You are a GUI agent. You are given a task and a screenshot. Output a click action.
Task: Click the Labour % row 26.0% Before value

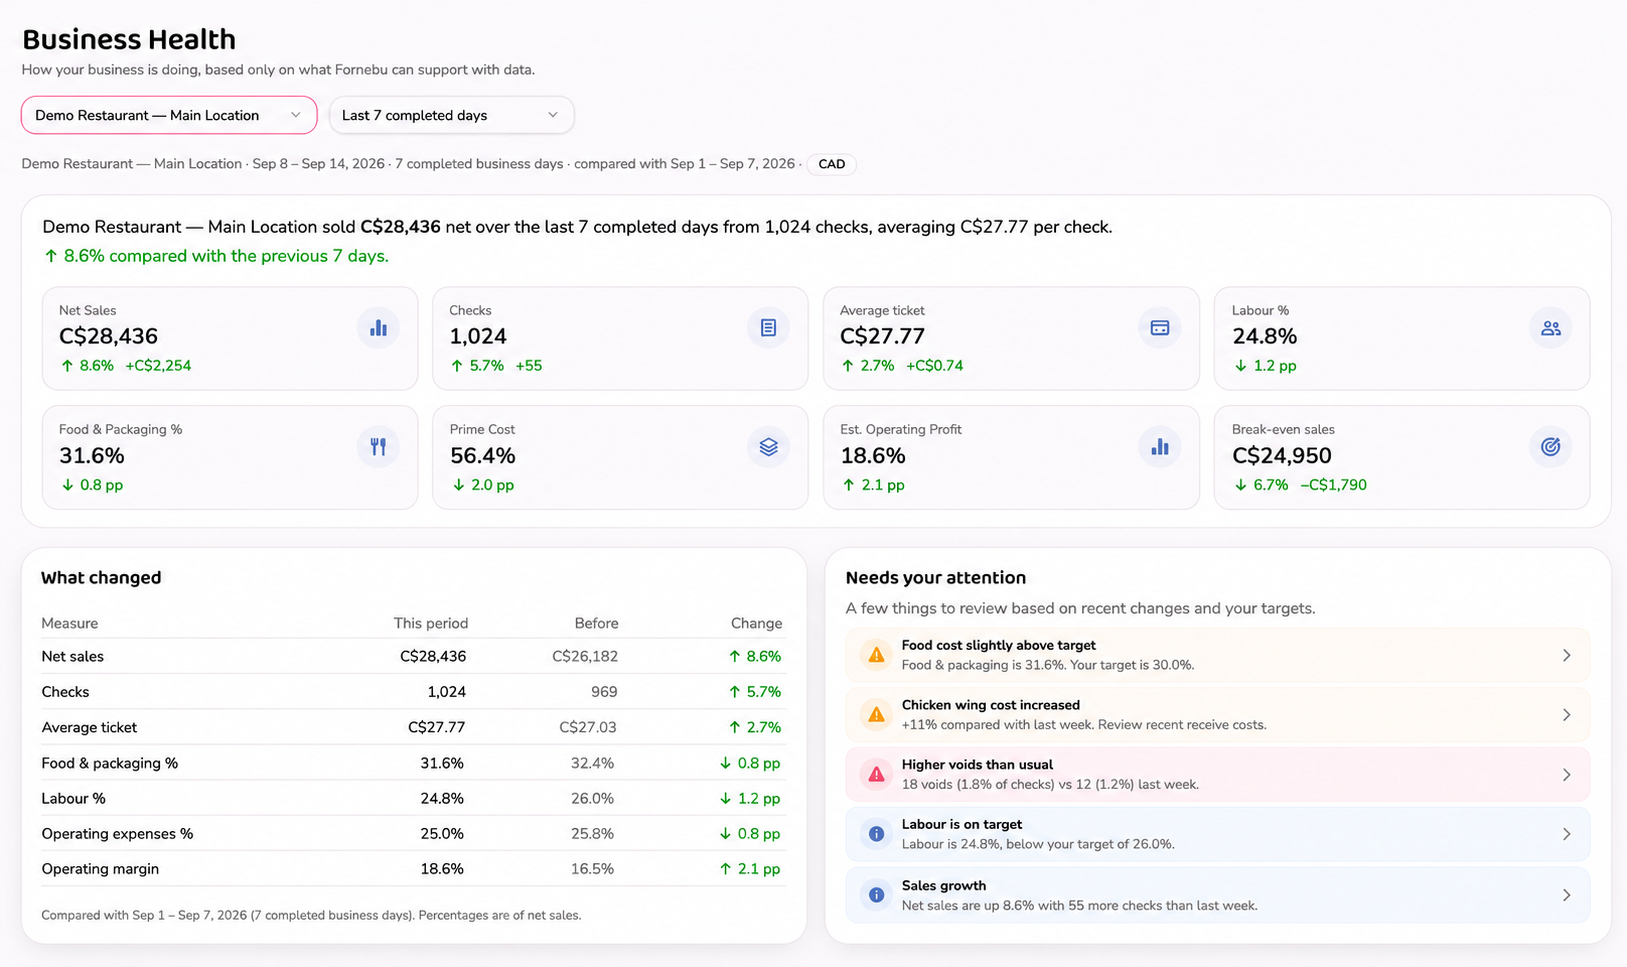click(592, 799)
